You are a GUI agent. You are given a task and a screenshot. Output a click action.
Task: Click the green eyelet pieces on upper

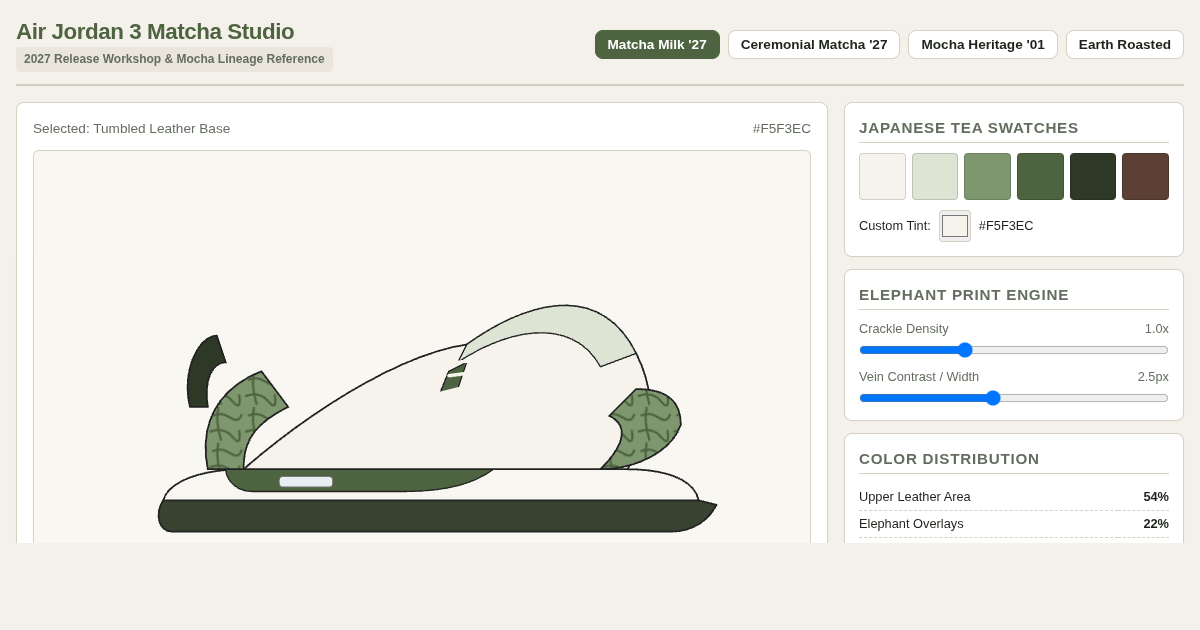[454, 377]
